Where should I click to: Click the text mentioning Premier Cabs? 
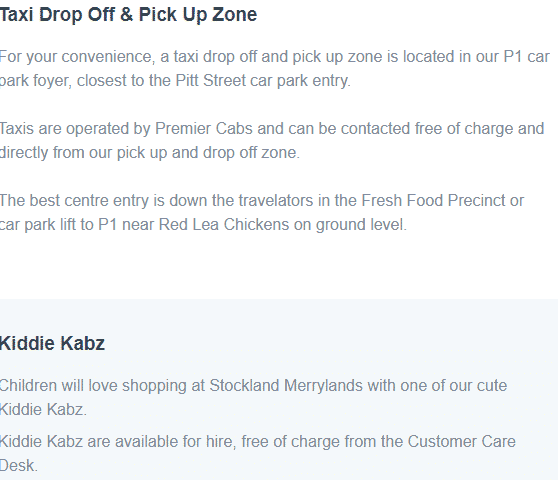coord(272,141)
